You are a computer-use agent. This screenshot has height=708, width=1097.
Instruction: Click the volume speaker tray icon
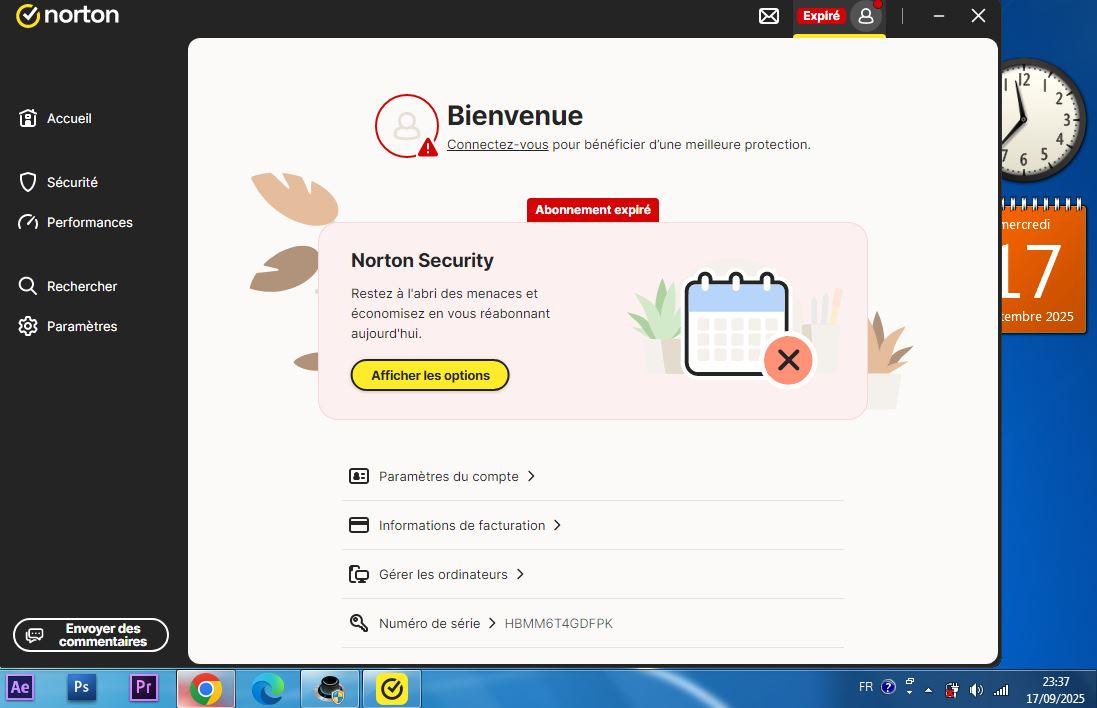976,691
